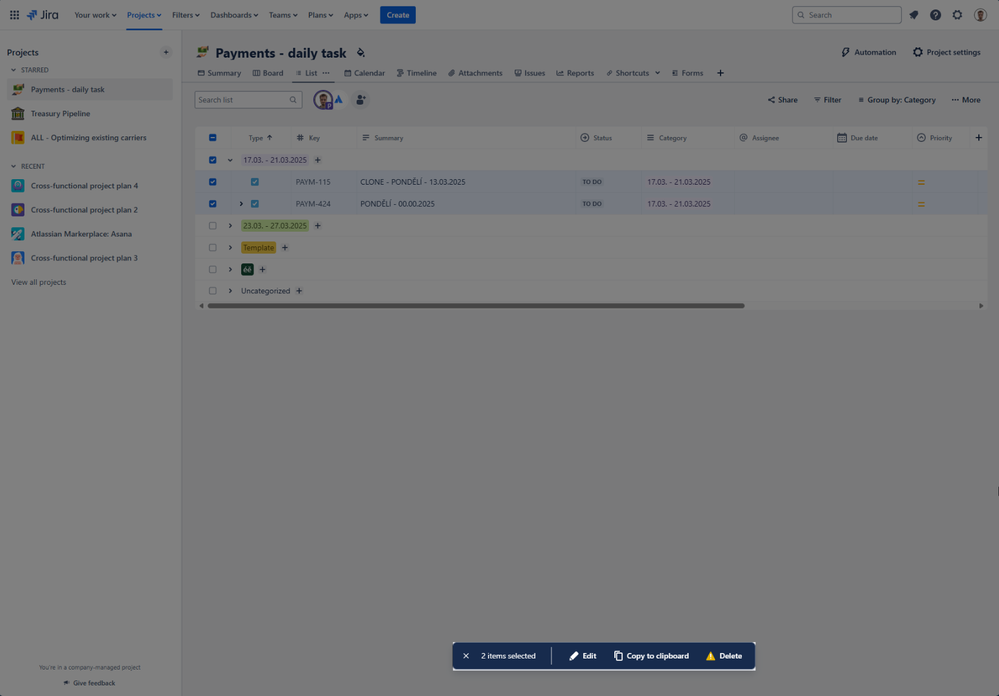Switch to the Calendar tab
This screenshot has width=999, height=696.
(x=364, y=73)
